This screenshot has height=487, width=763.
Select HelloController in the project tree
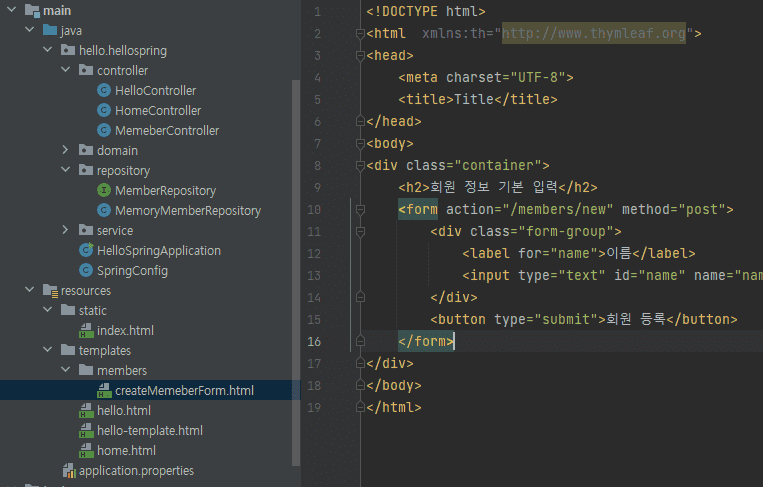(x=155, y=90)
